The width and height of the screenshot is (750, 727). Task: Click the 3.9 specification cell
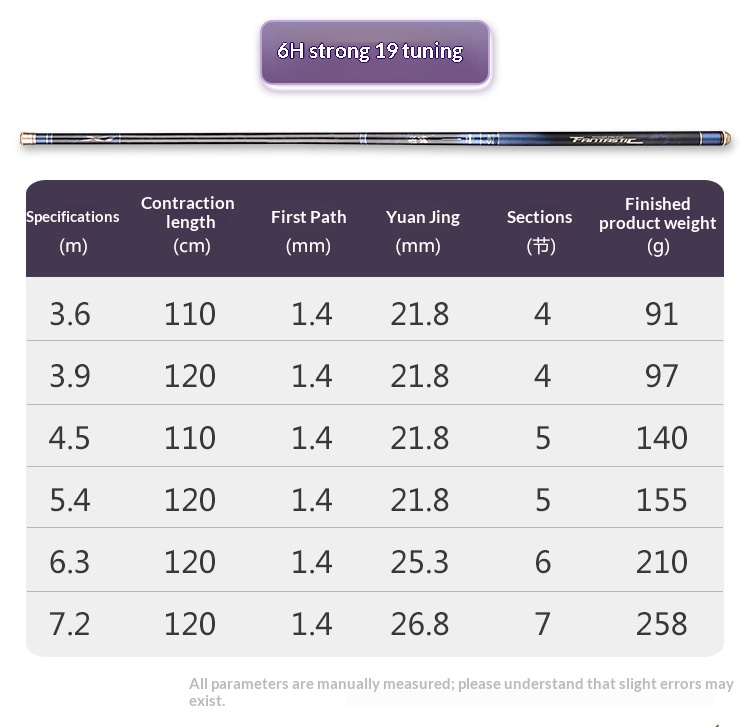(x=70, y=376)
